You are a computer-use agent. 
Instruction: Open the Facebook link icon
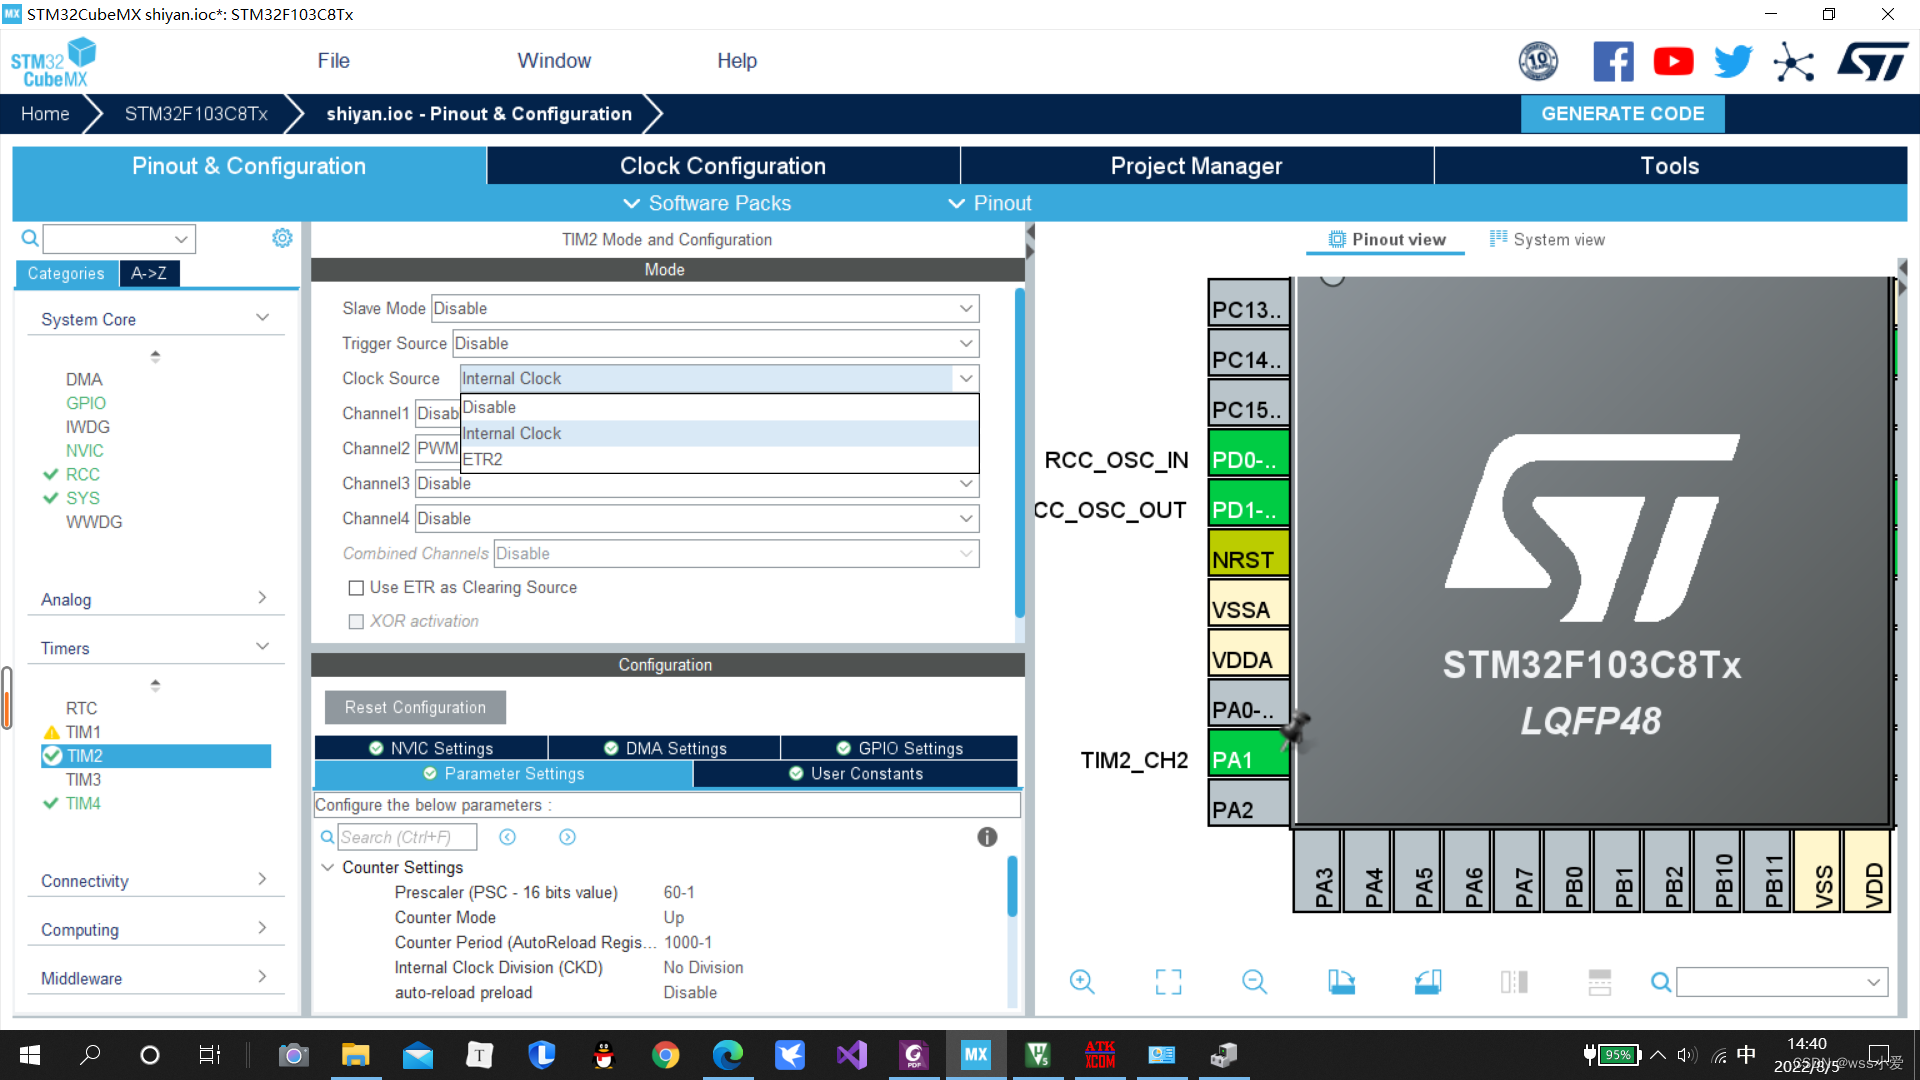1613,62
